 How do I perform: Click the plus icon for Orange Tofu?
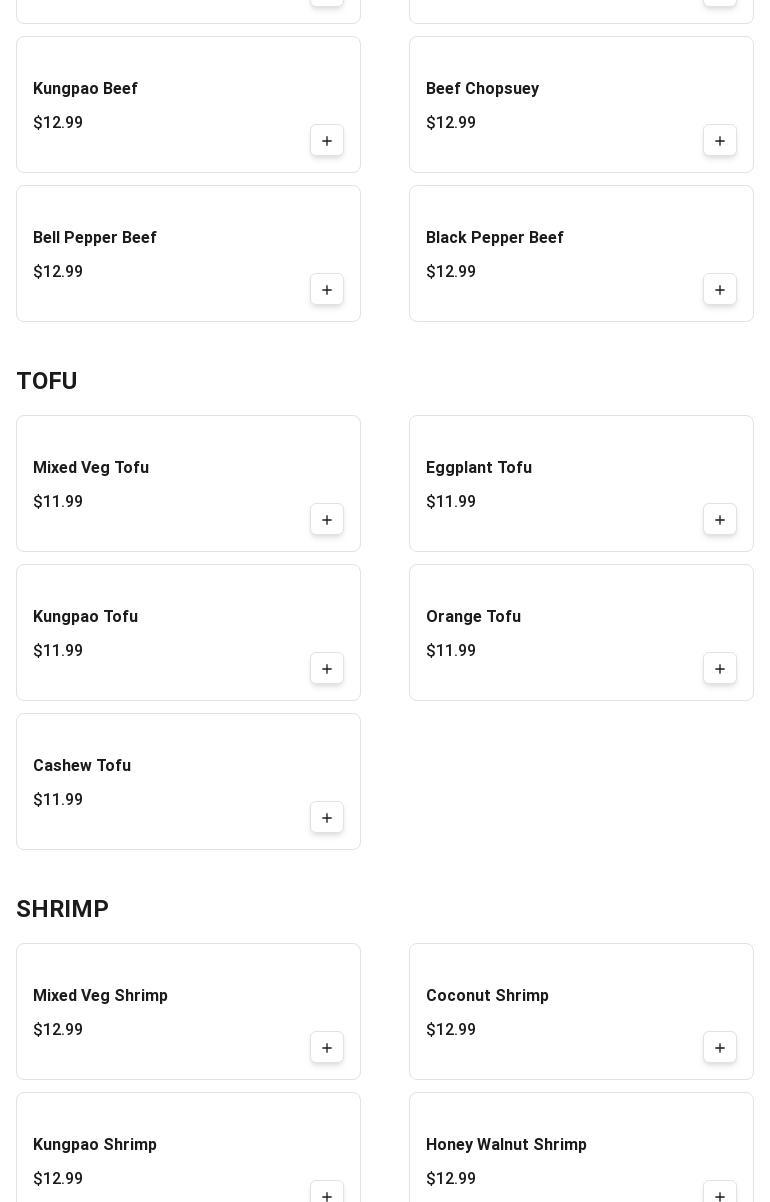coord(720,669)
